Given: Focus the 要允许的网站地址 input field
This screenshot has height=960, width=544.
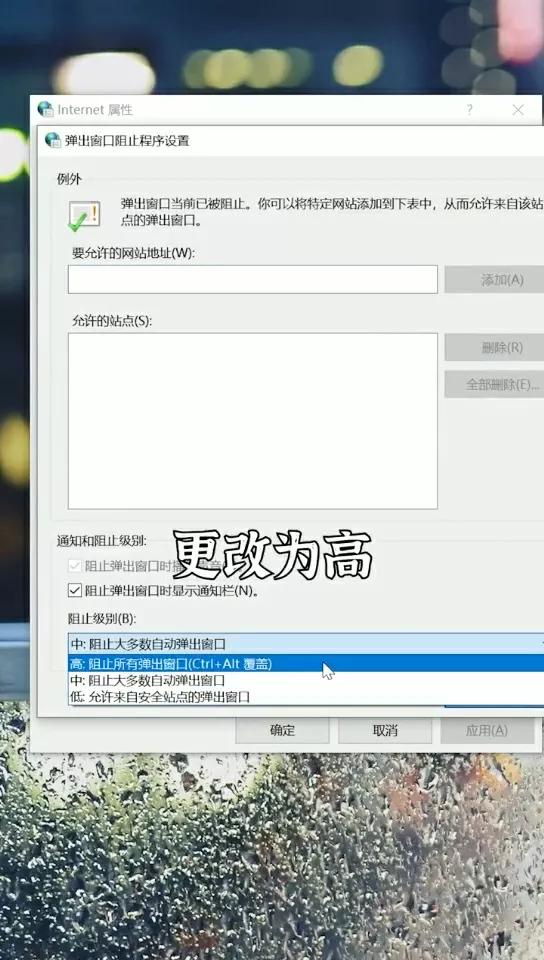Looking at the screenshot, I should pyautogui.click(x=253, y=279).
